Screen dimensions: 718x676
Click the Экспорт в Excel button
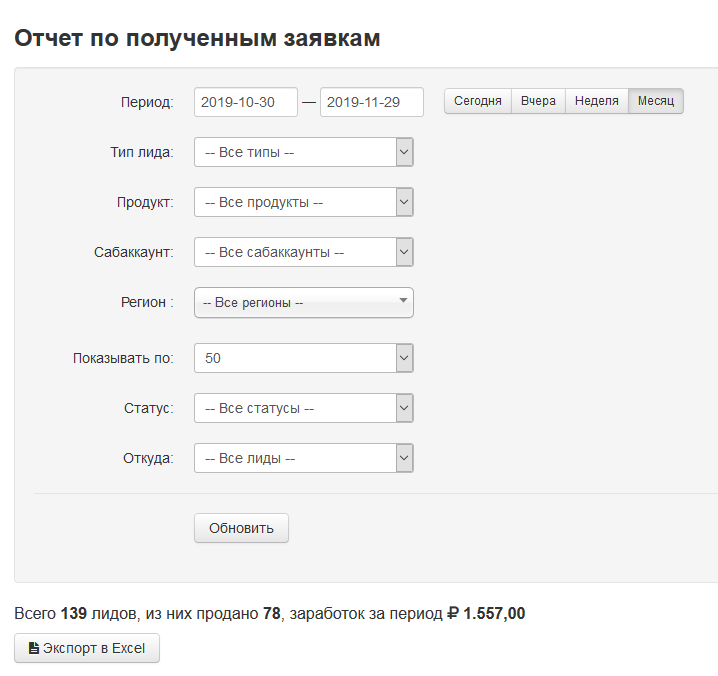pos(87,648)
